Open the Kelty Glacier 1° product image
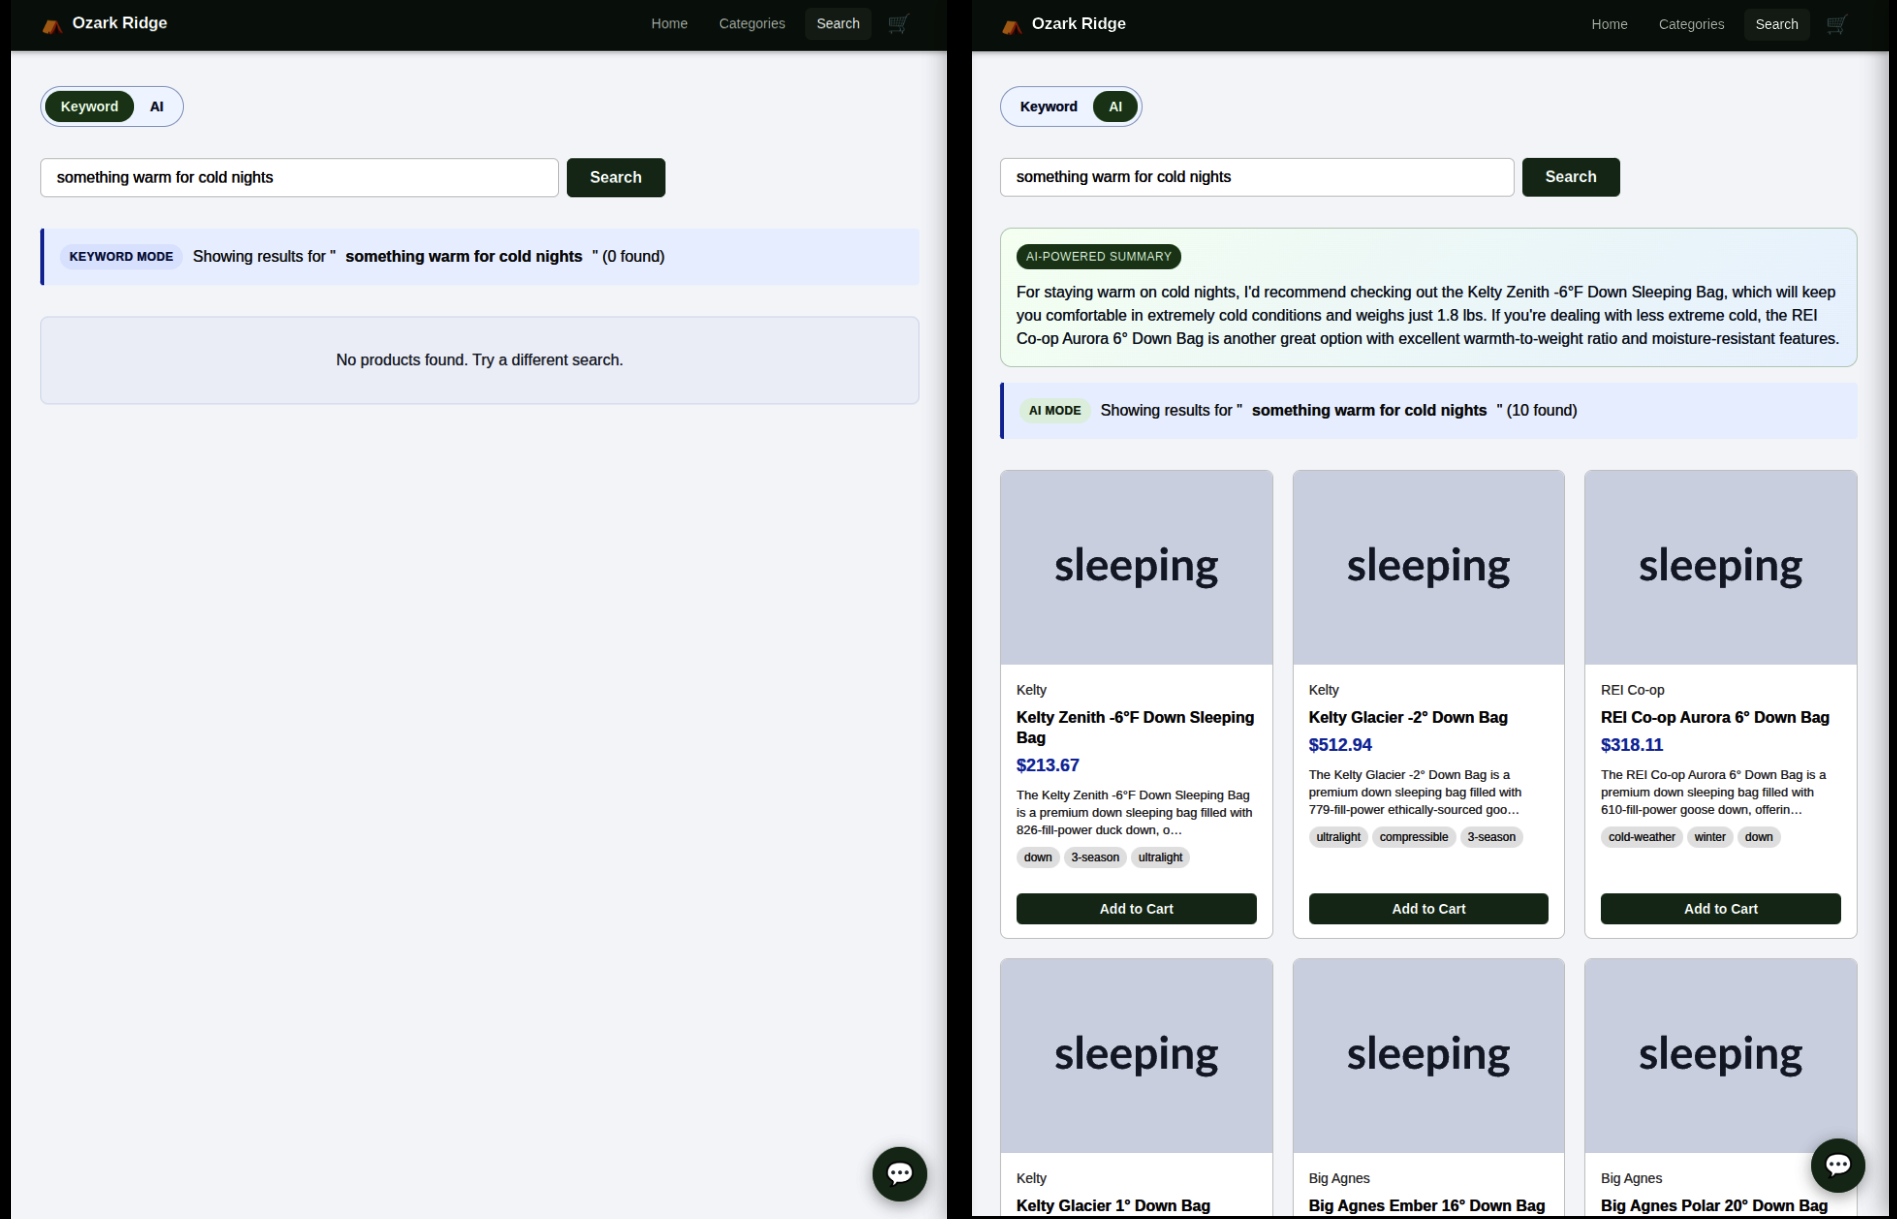Screen dimensions: 1897x1219 [1136, 1055]
